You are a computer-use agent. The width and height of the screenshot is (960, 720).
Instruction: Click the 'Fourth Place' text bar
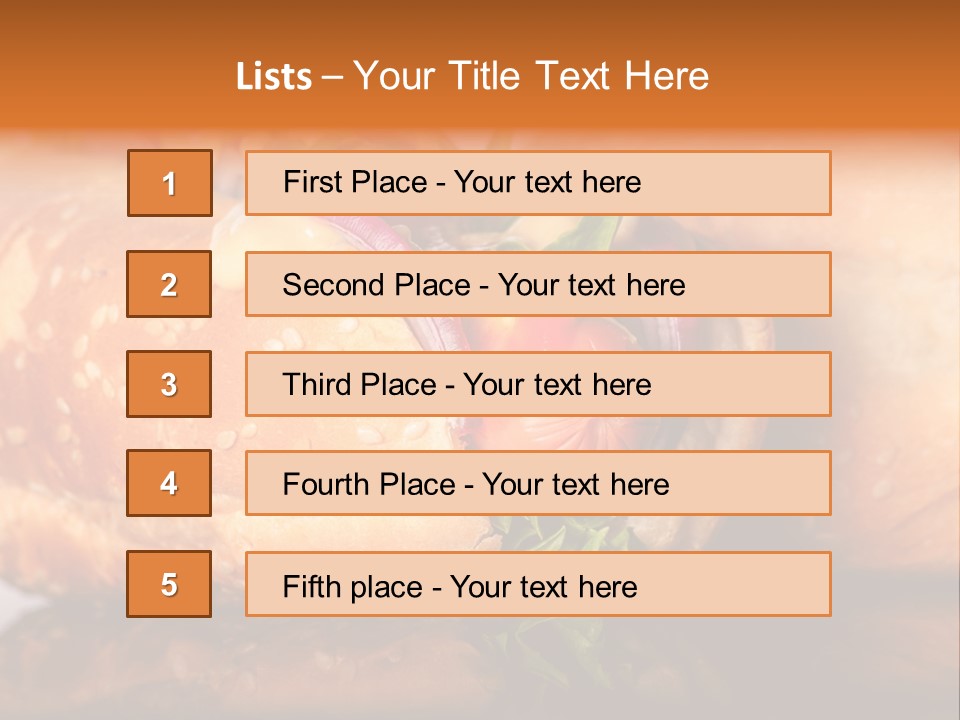(538, 483)
